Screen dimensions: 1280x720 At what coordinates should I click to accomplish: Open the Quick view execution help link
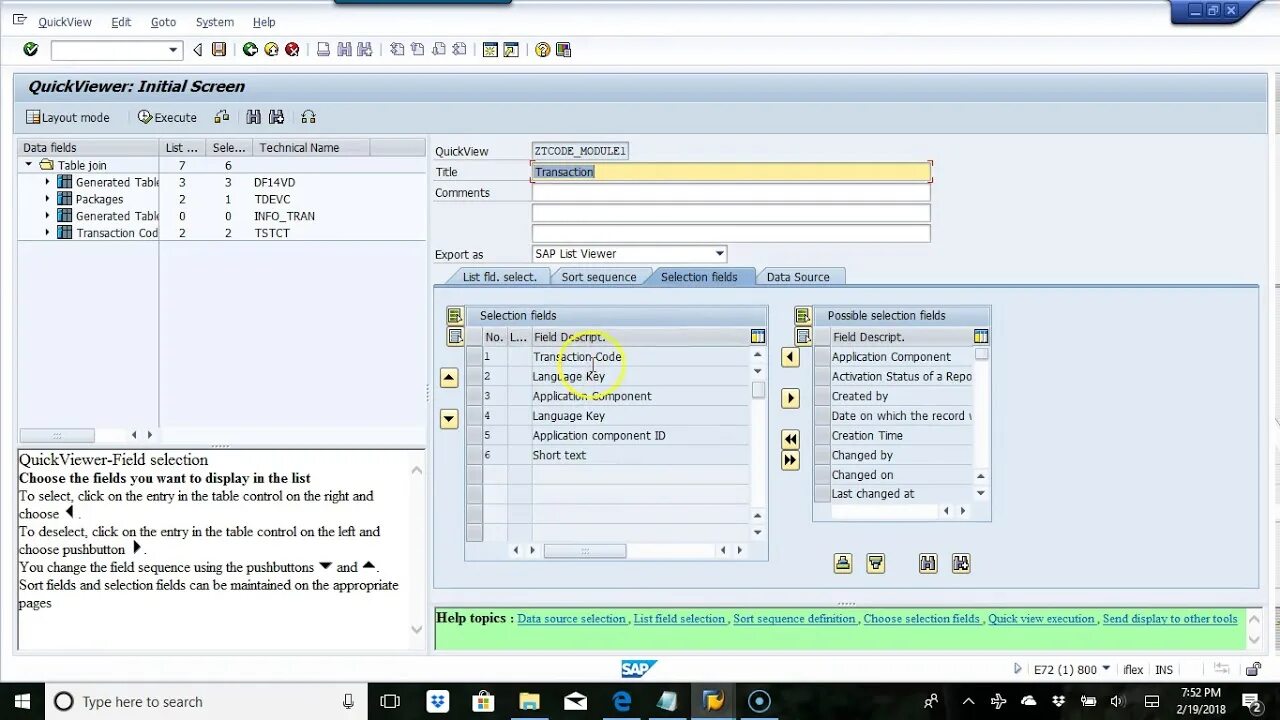(1041, 619)
